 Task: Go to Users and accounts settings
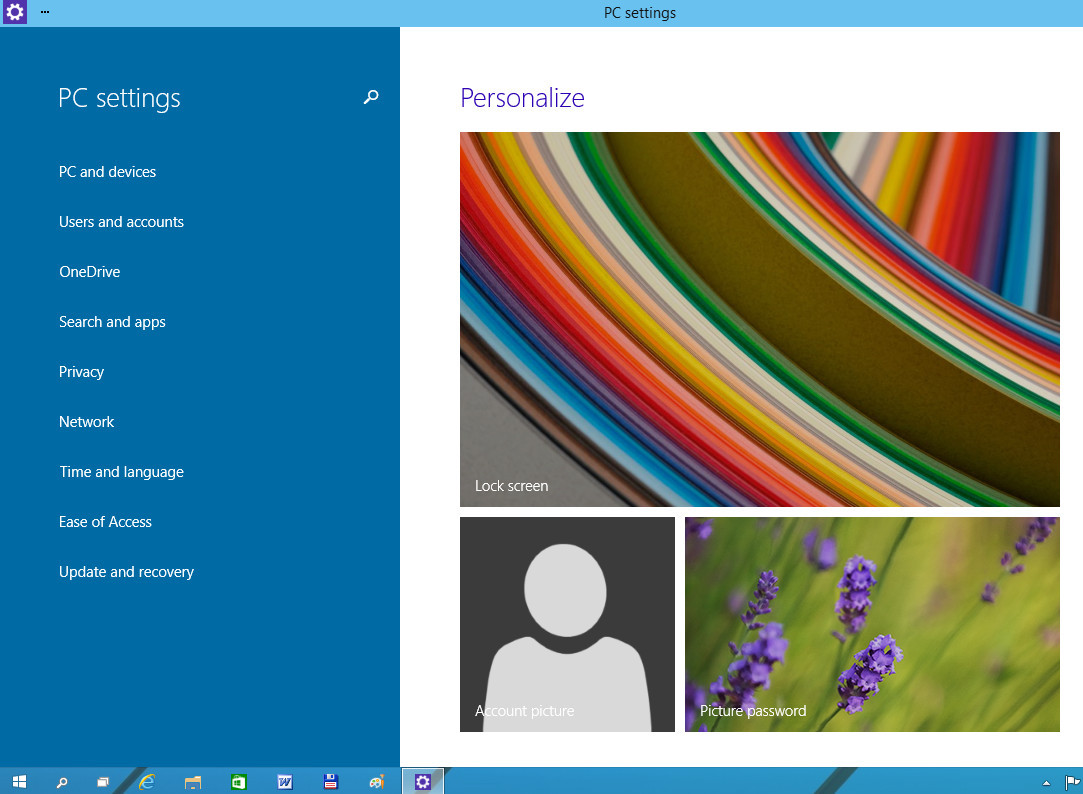point(121,222)
